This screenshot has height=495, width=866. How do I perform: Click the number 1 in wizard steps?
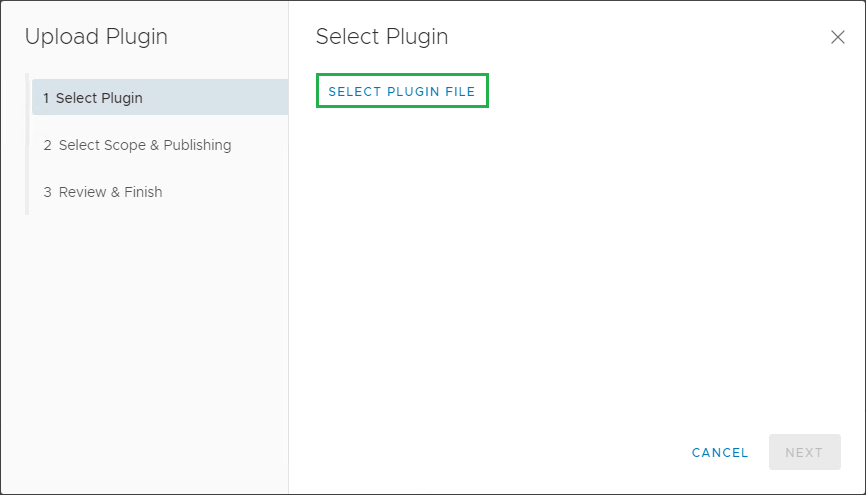pos(46,98)
